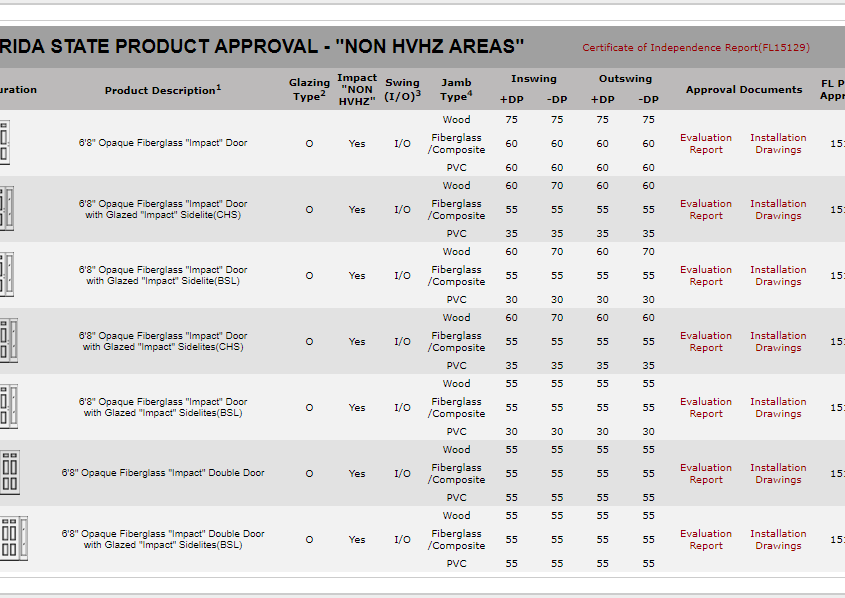The height and width of the screenshot is (598, 845).
Task: Open Installation Drawings for the Opaque Fiberglass Impact Door
Action: click(x=778, y=143)
